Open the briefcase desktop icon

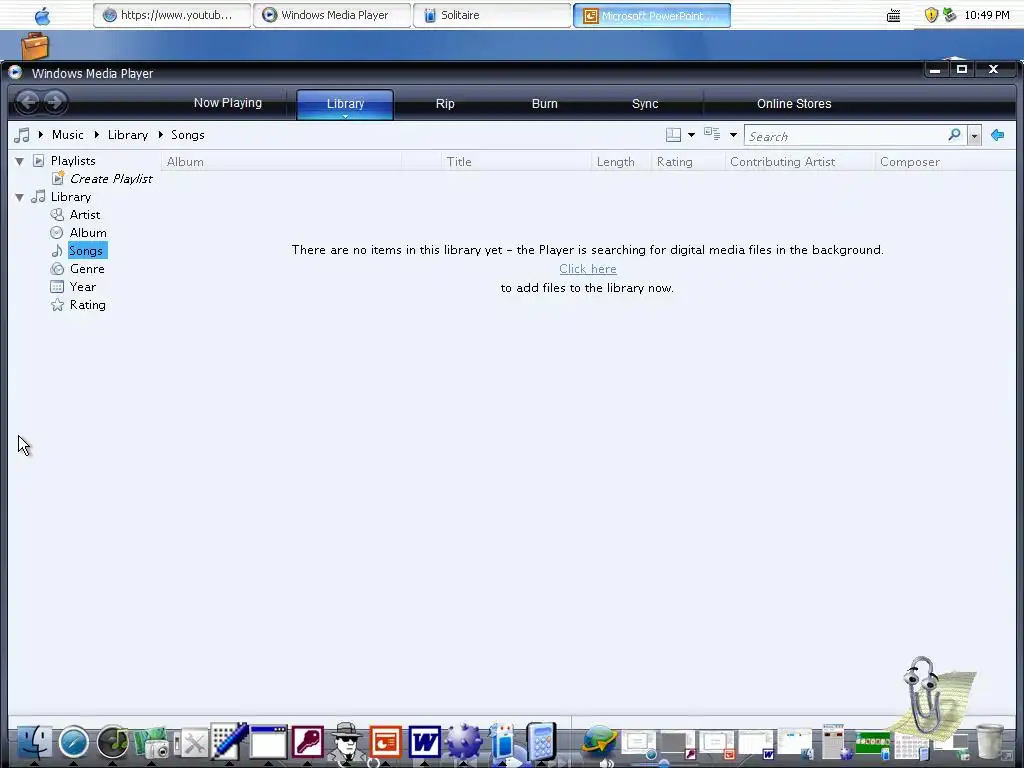[x=35, y=46]
